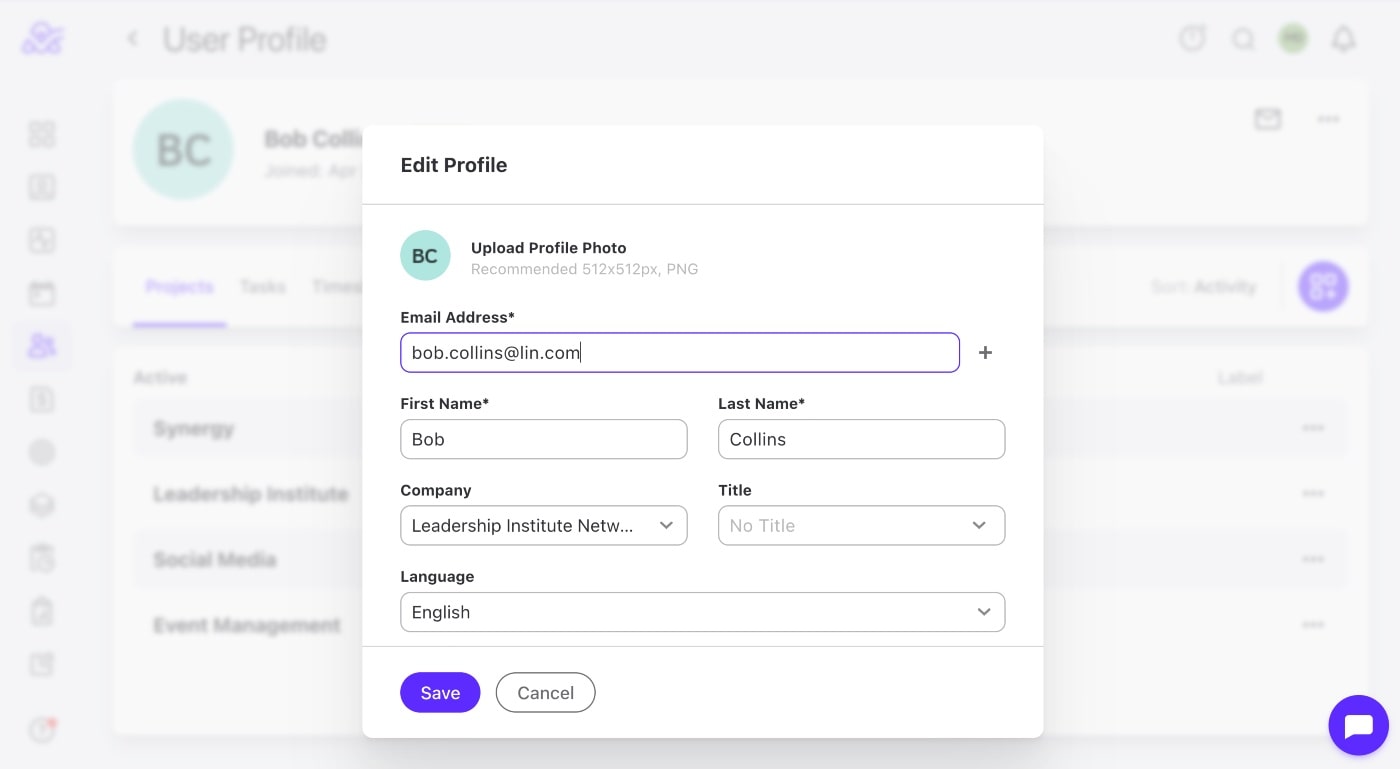This screenshot has width=1400, height=769.
Task: Select the Projects tab
Action: point(179,287)
